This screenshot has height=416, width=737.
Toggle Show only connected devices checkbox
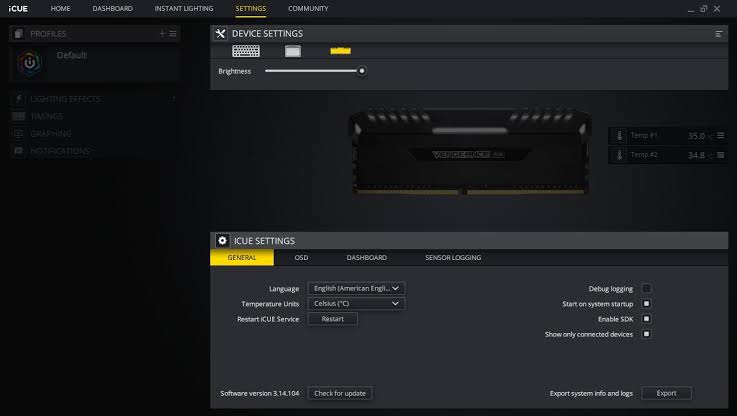tap(647, 334)
